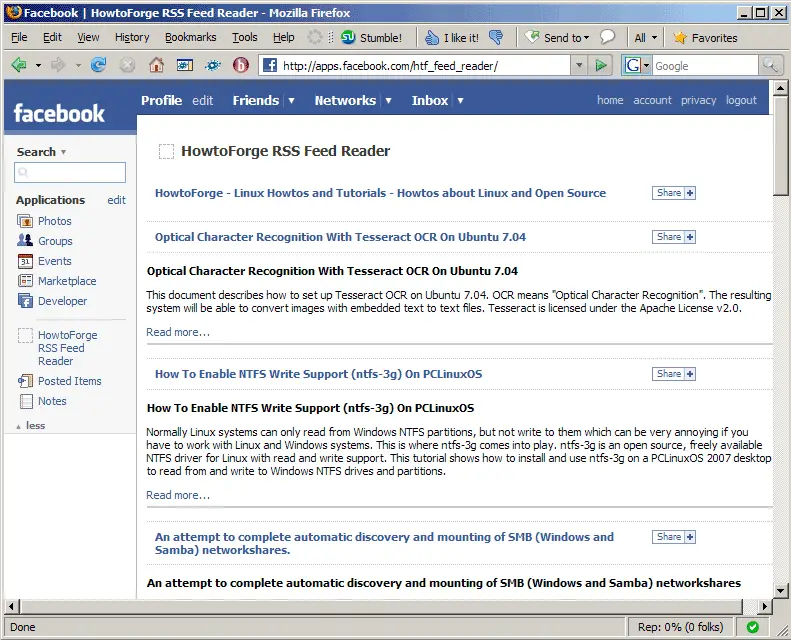This screenshot has width=791, height=640.
Task: Open the Tools menu
Action: click(245, 37)
